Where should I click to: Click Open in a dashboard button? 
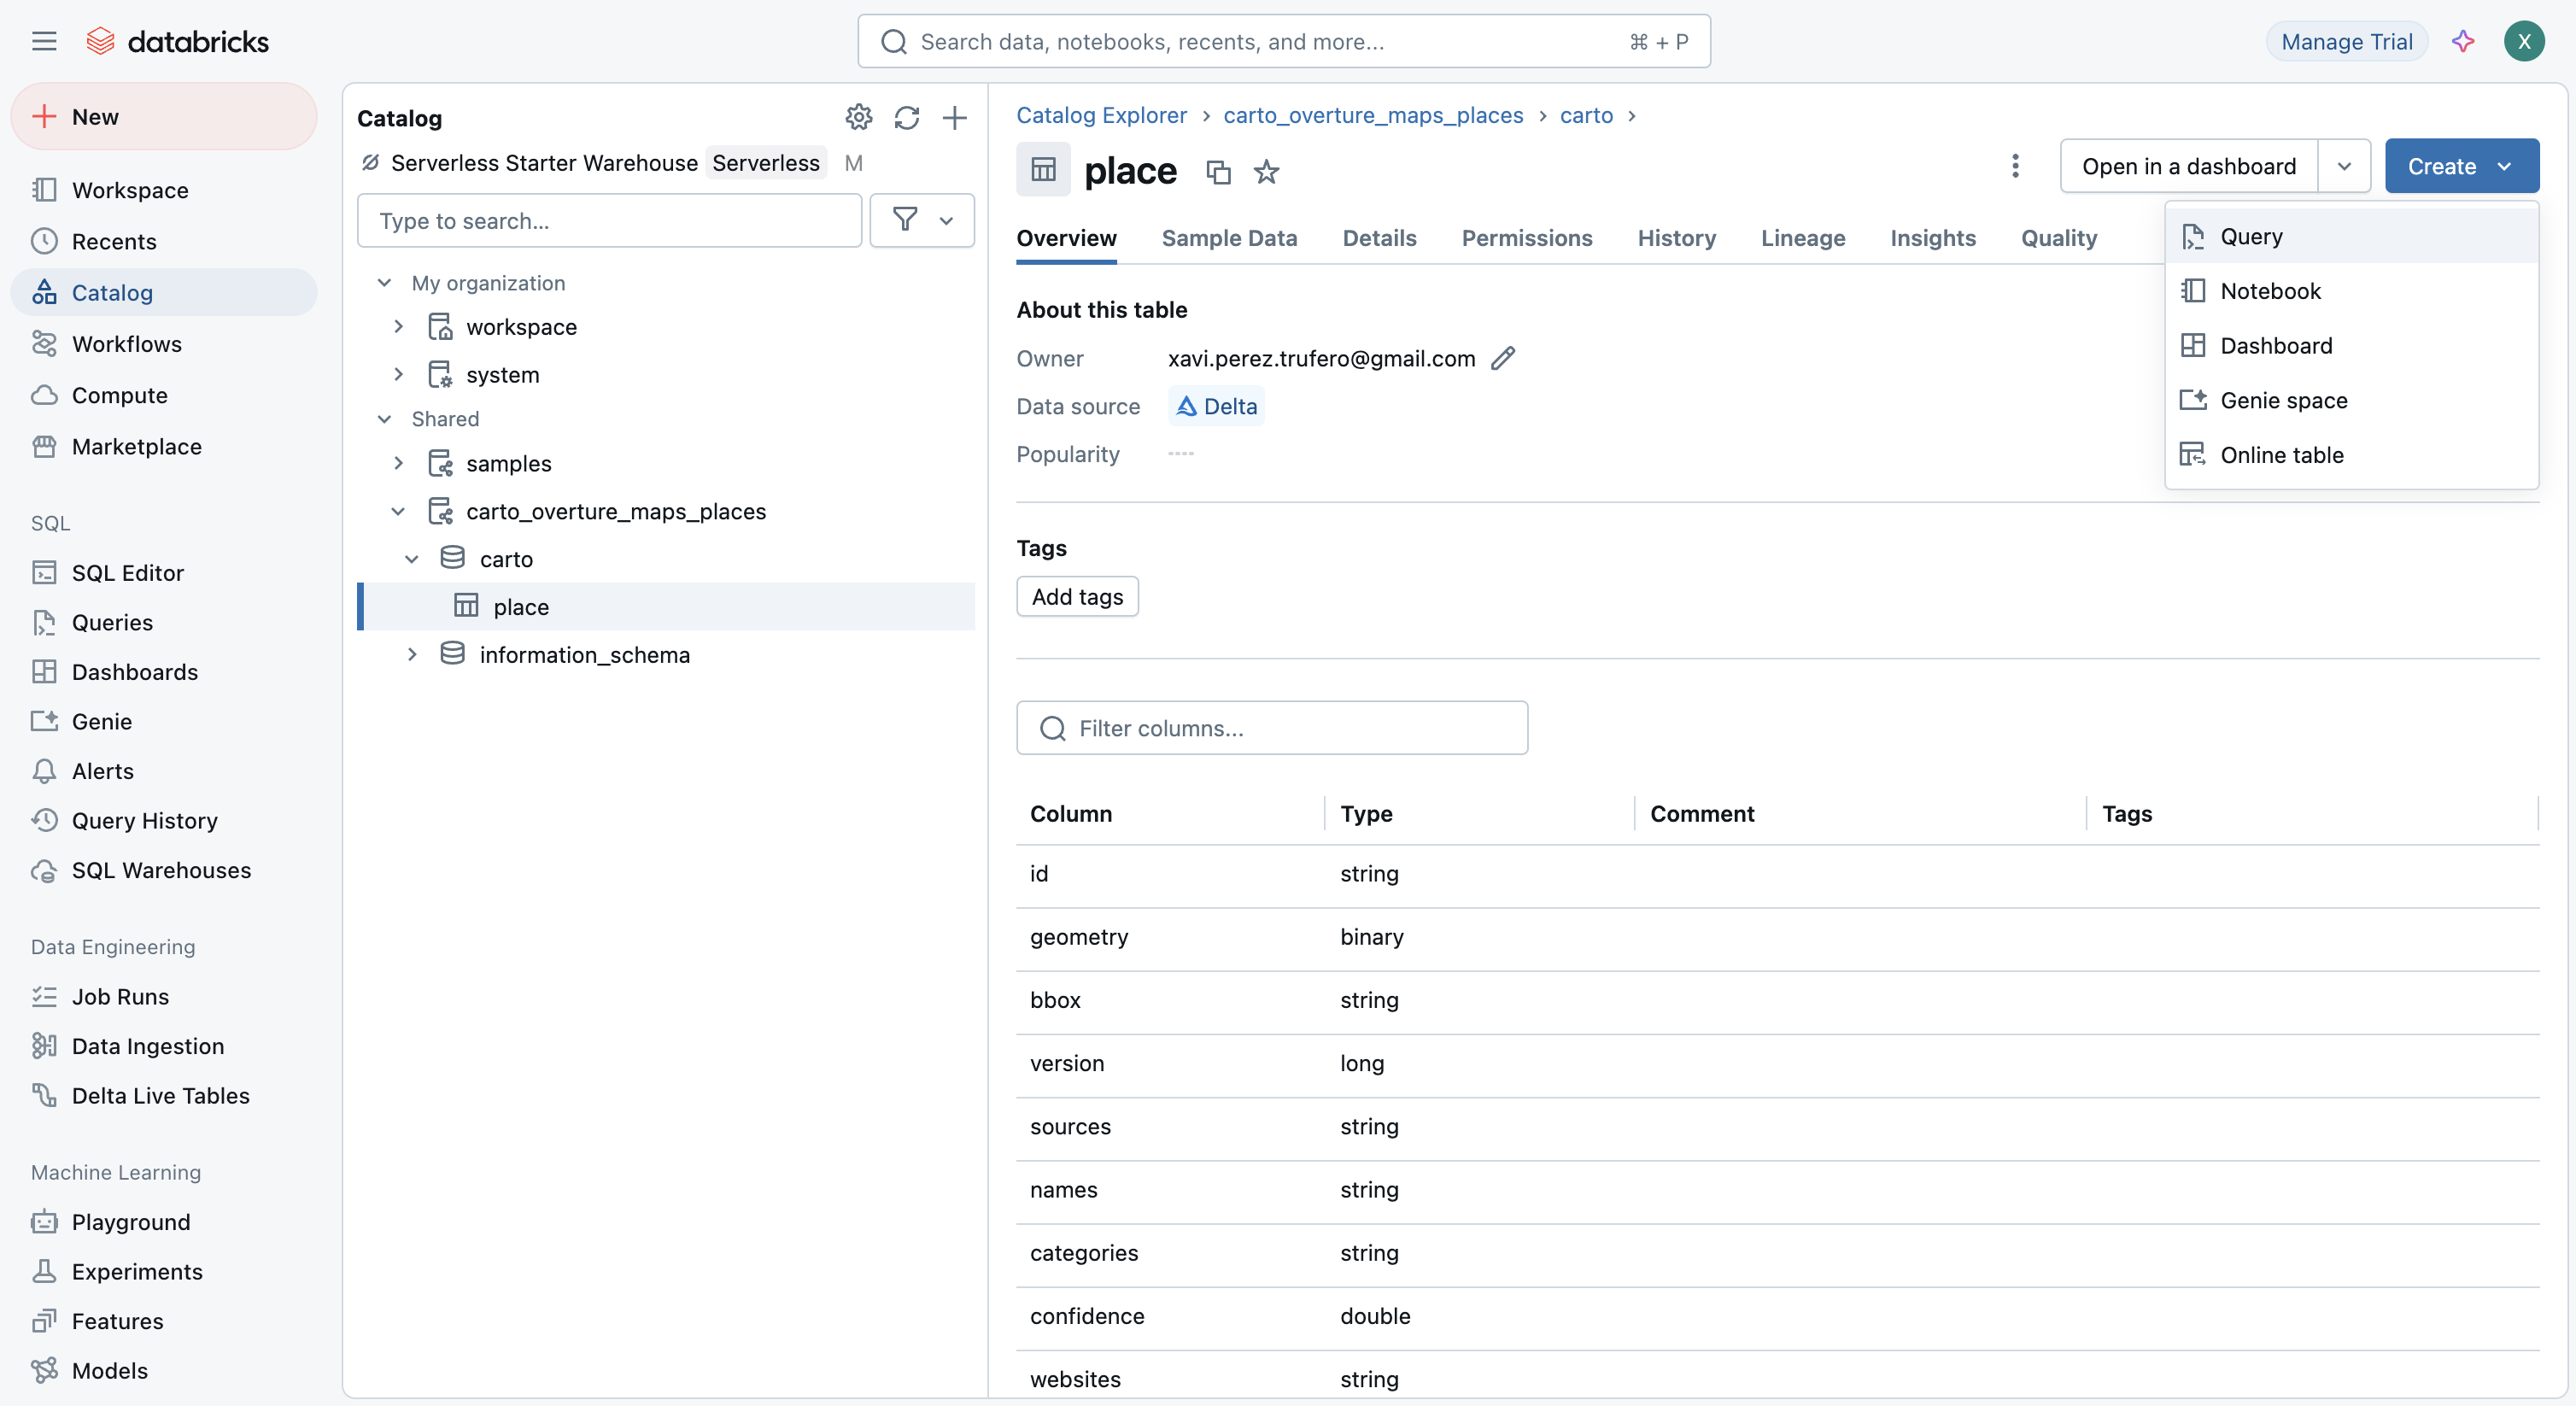click(x=2188, y=166)
